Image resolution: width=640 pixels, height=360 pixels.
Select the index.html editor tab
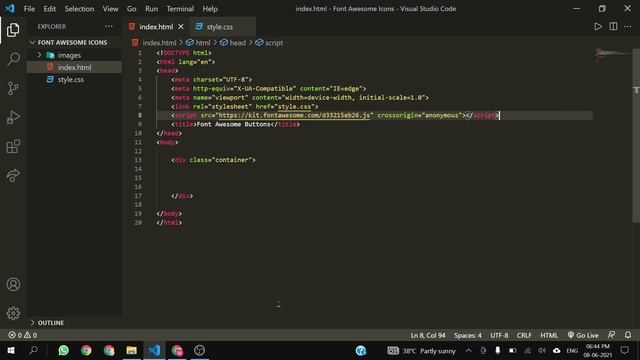coord(156,27)
